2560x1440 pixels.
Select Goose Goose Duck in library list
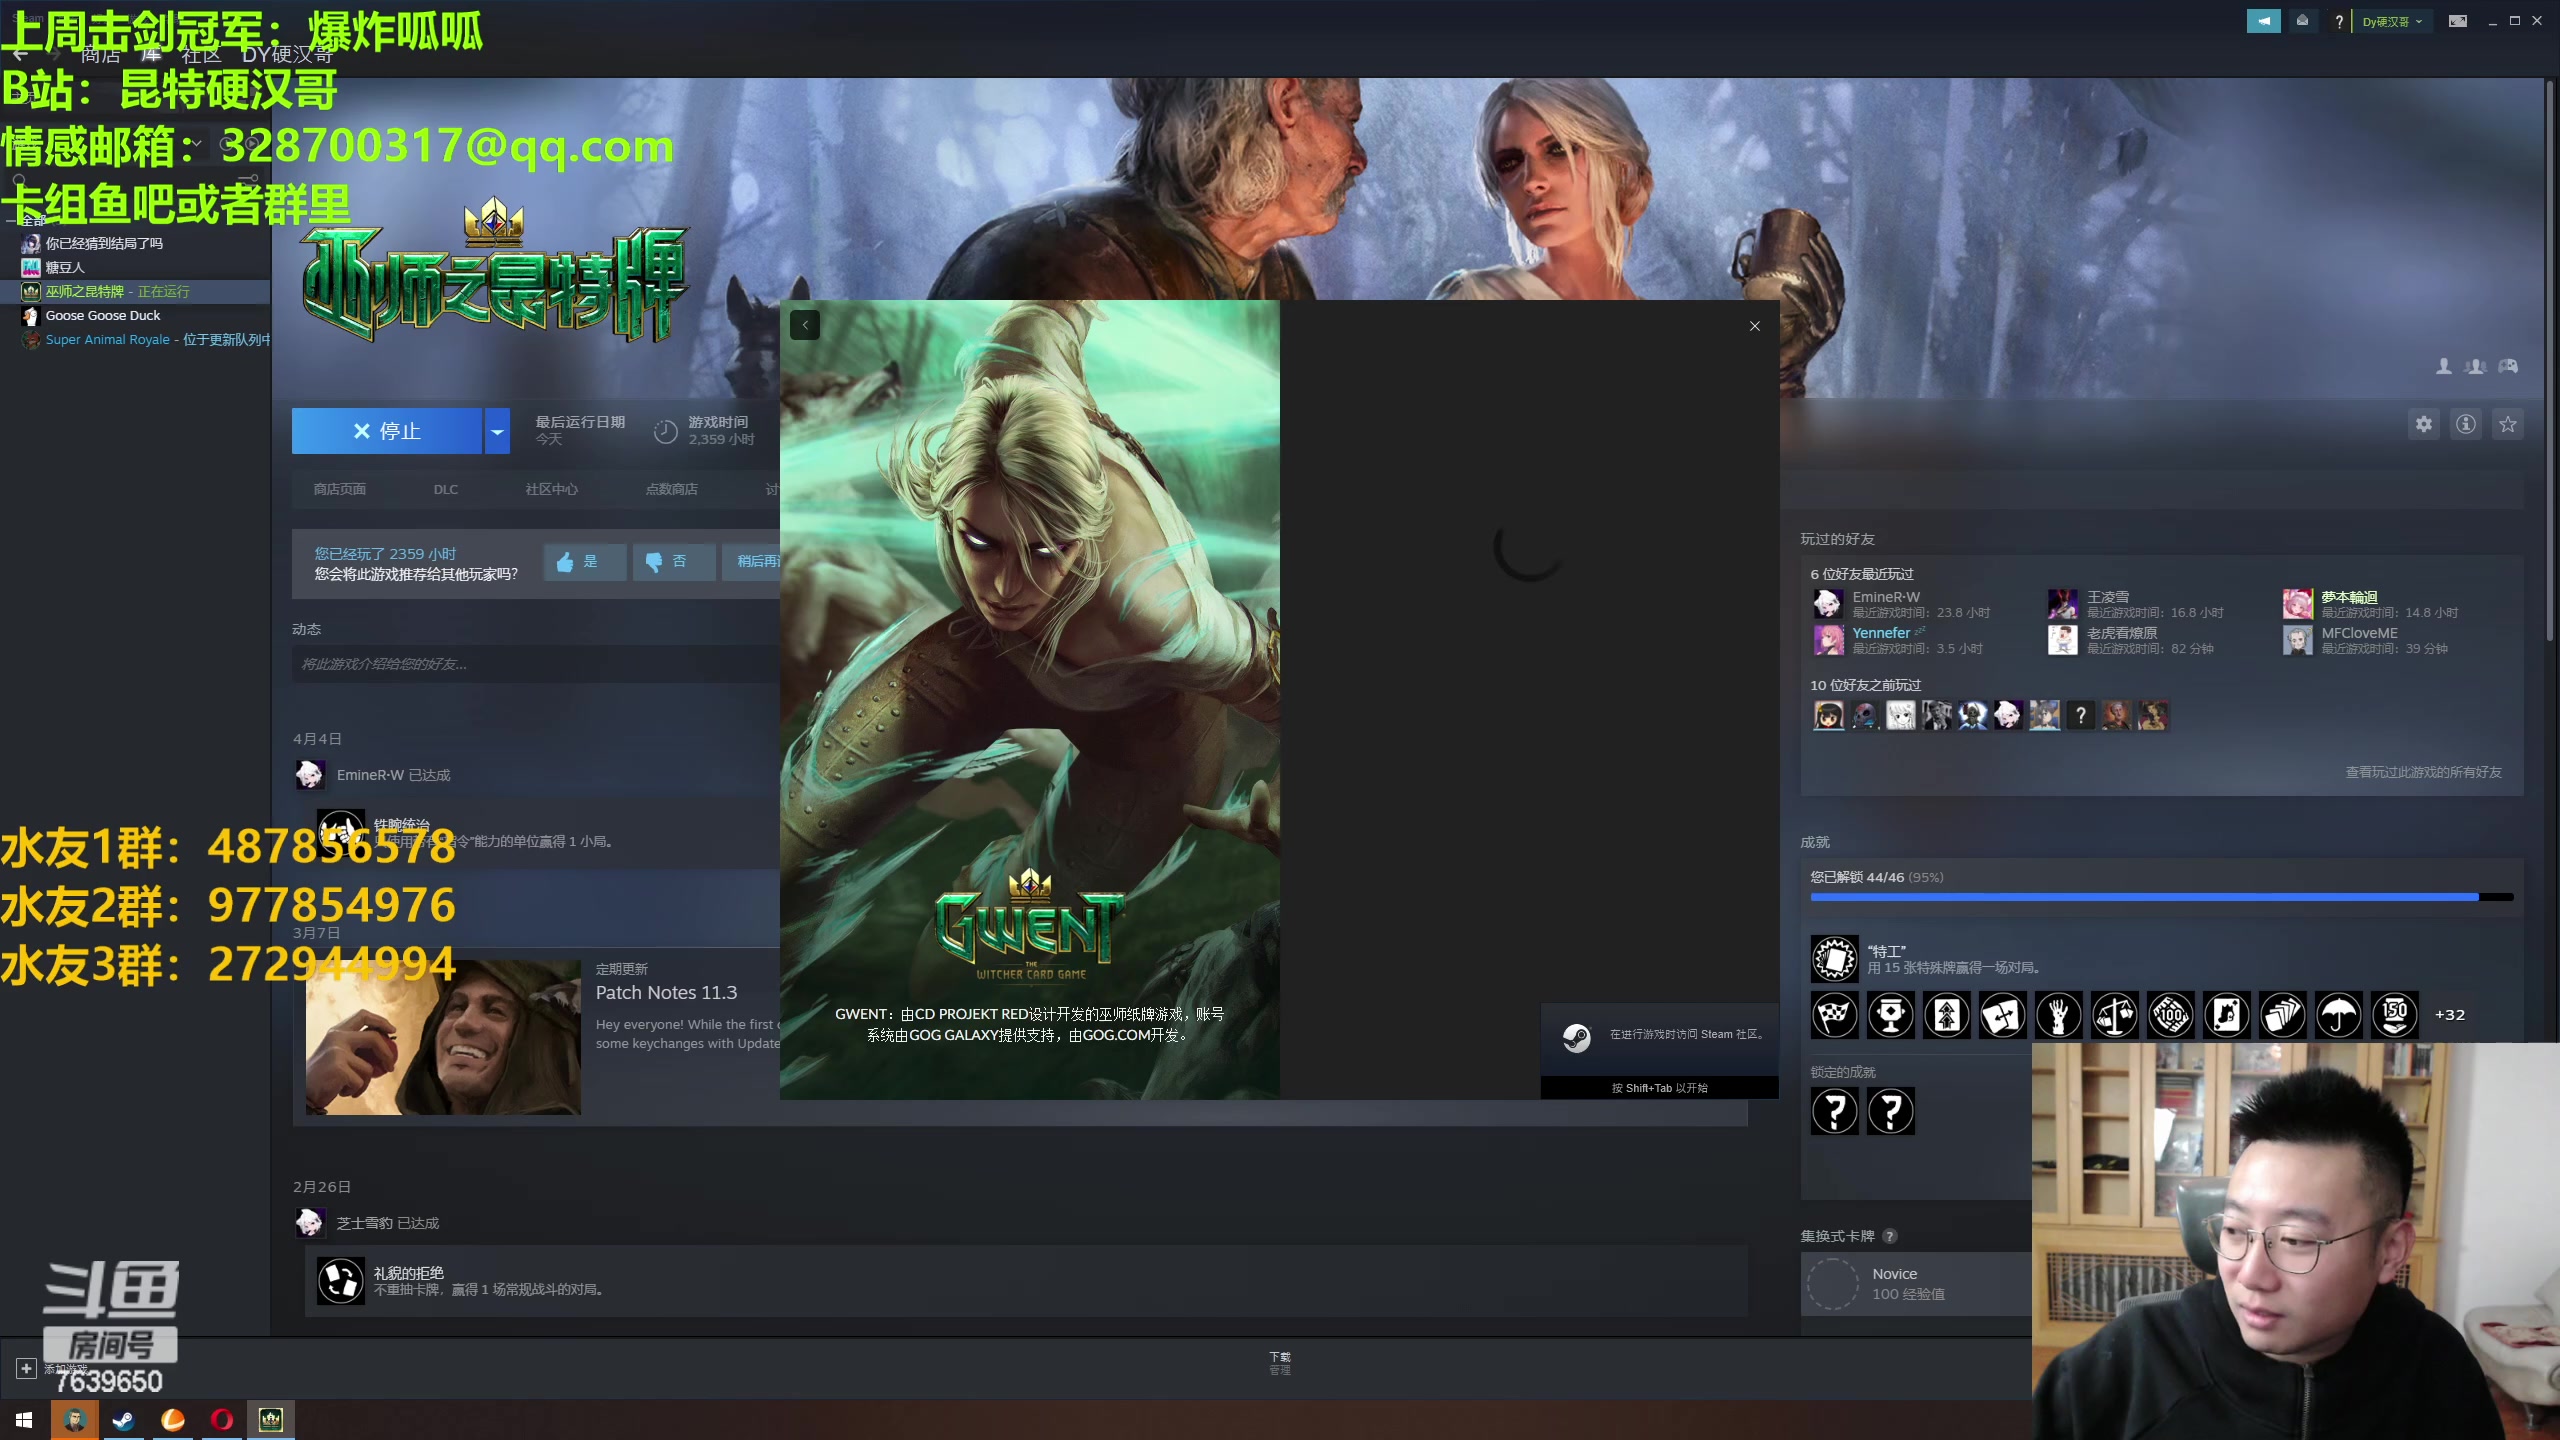click(103, 316)
